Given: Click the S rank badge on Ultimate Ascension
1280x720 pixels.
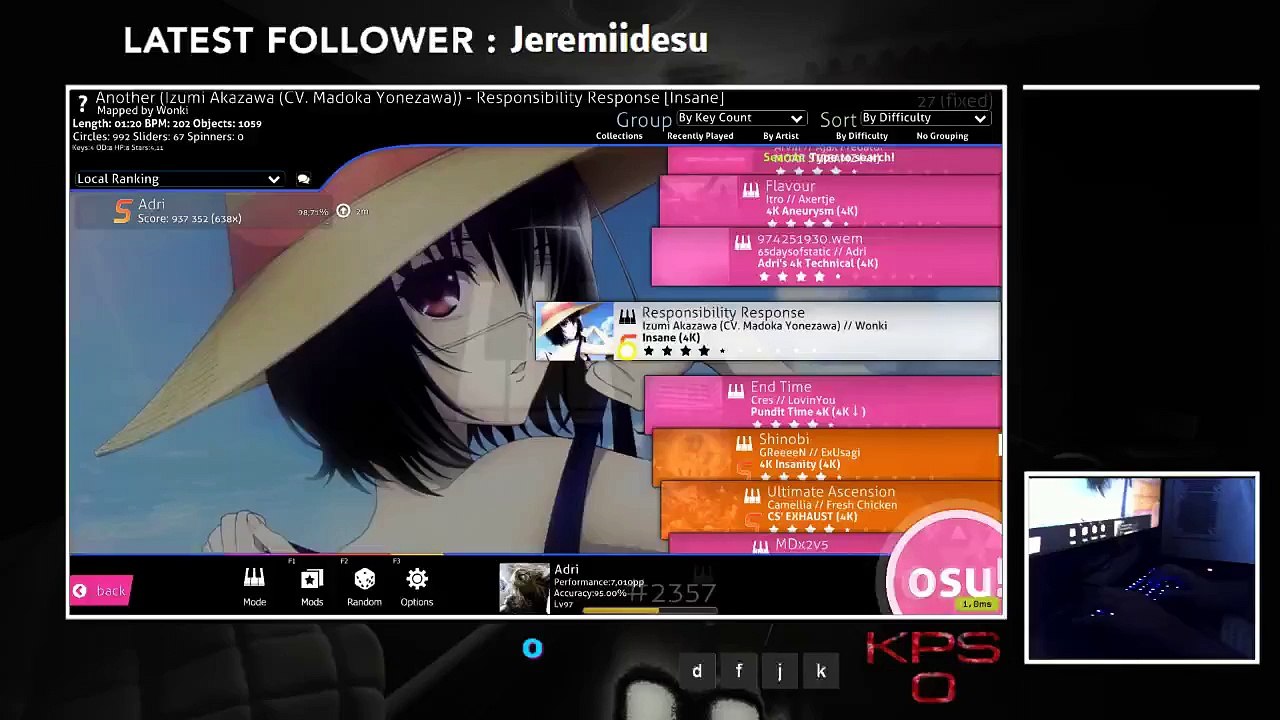Looking at the screenshot, I should pos(752,521).
